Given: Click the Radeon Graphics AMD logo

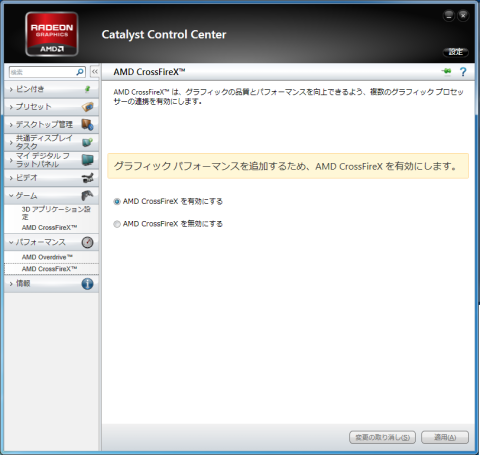Looking at the screenshot, I should (52, 34).
